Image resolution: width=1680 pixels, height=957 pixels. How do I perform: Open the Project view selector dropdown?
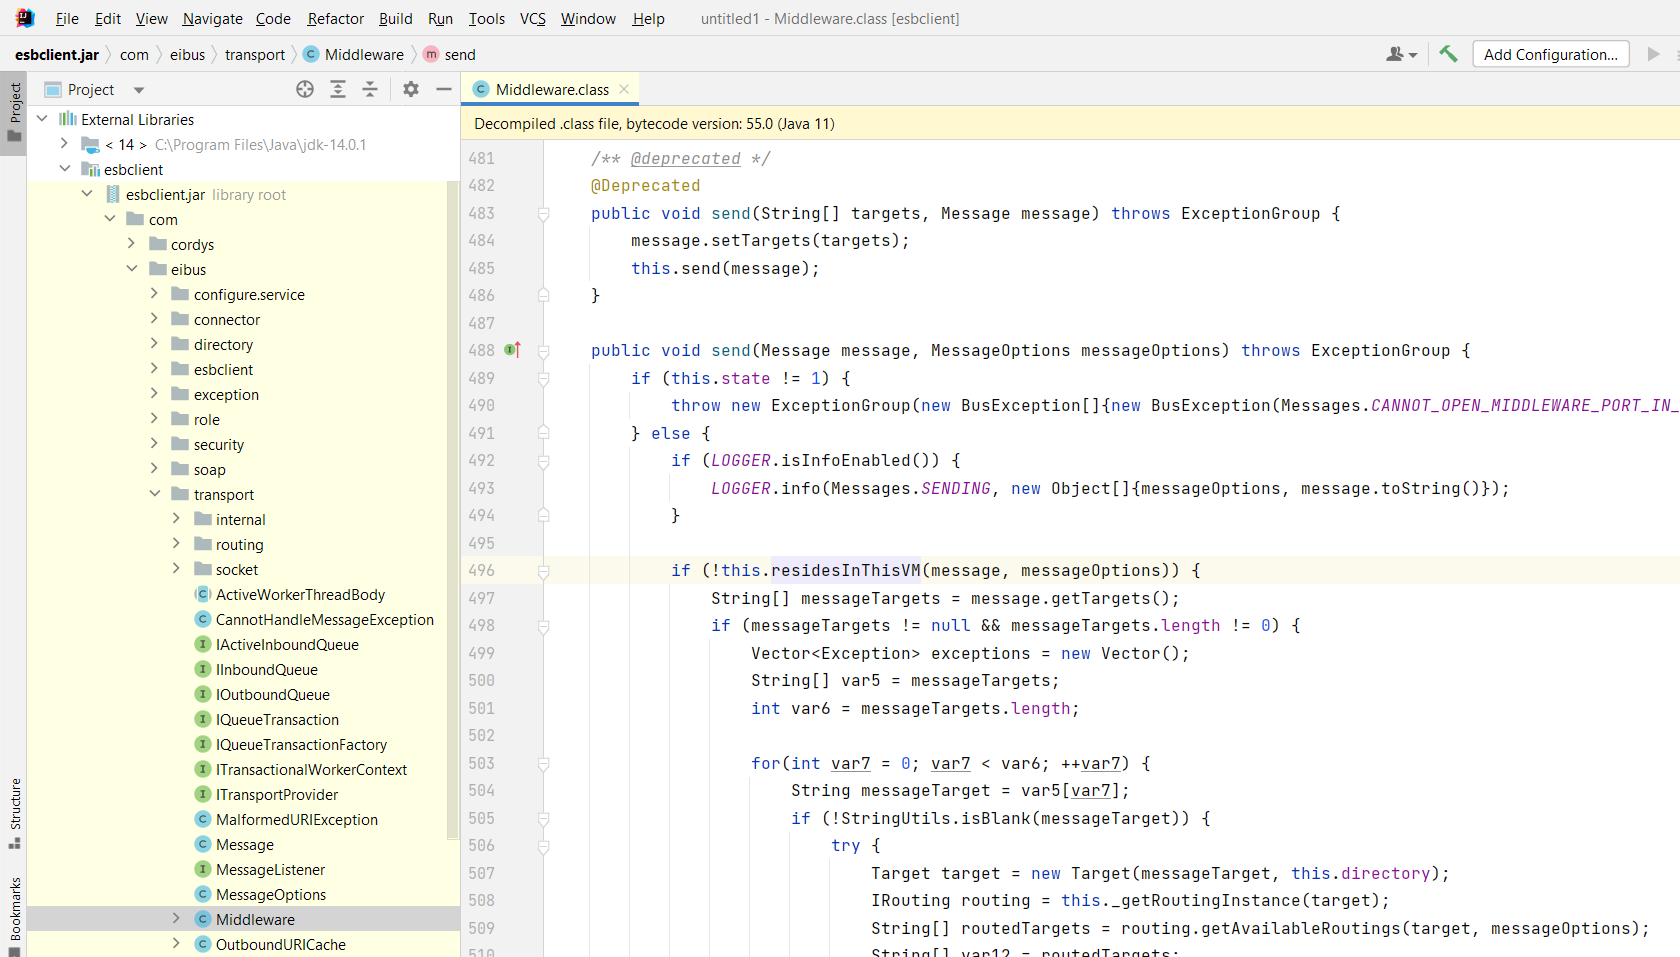(139, 89)
